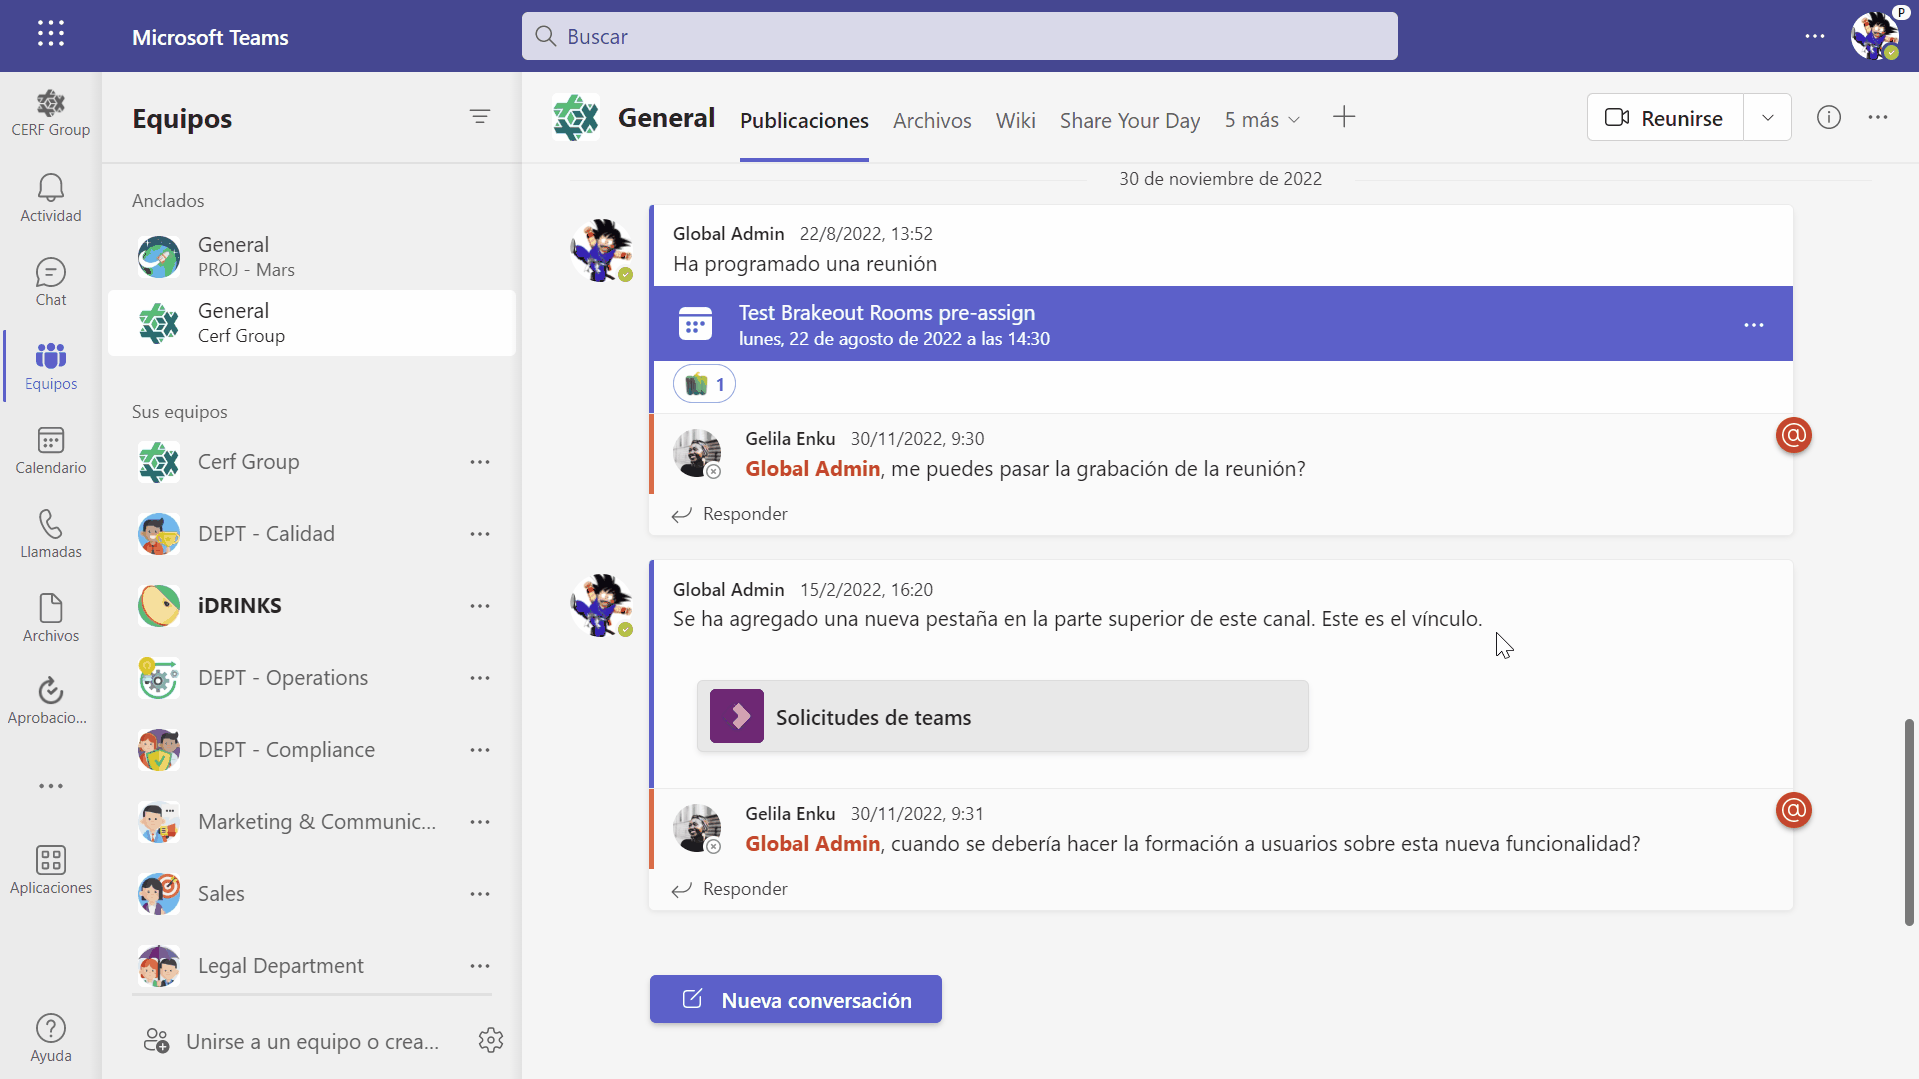Click the reaction badge with count 1
This screenshot has height=1079, width=1919.
(x=705, y=384)
